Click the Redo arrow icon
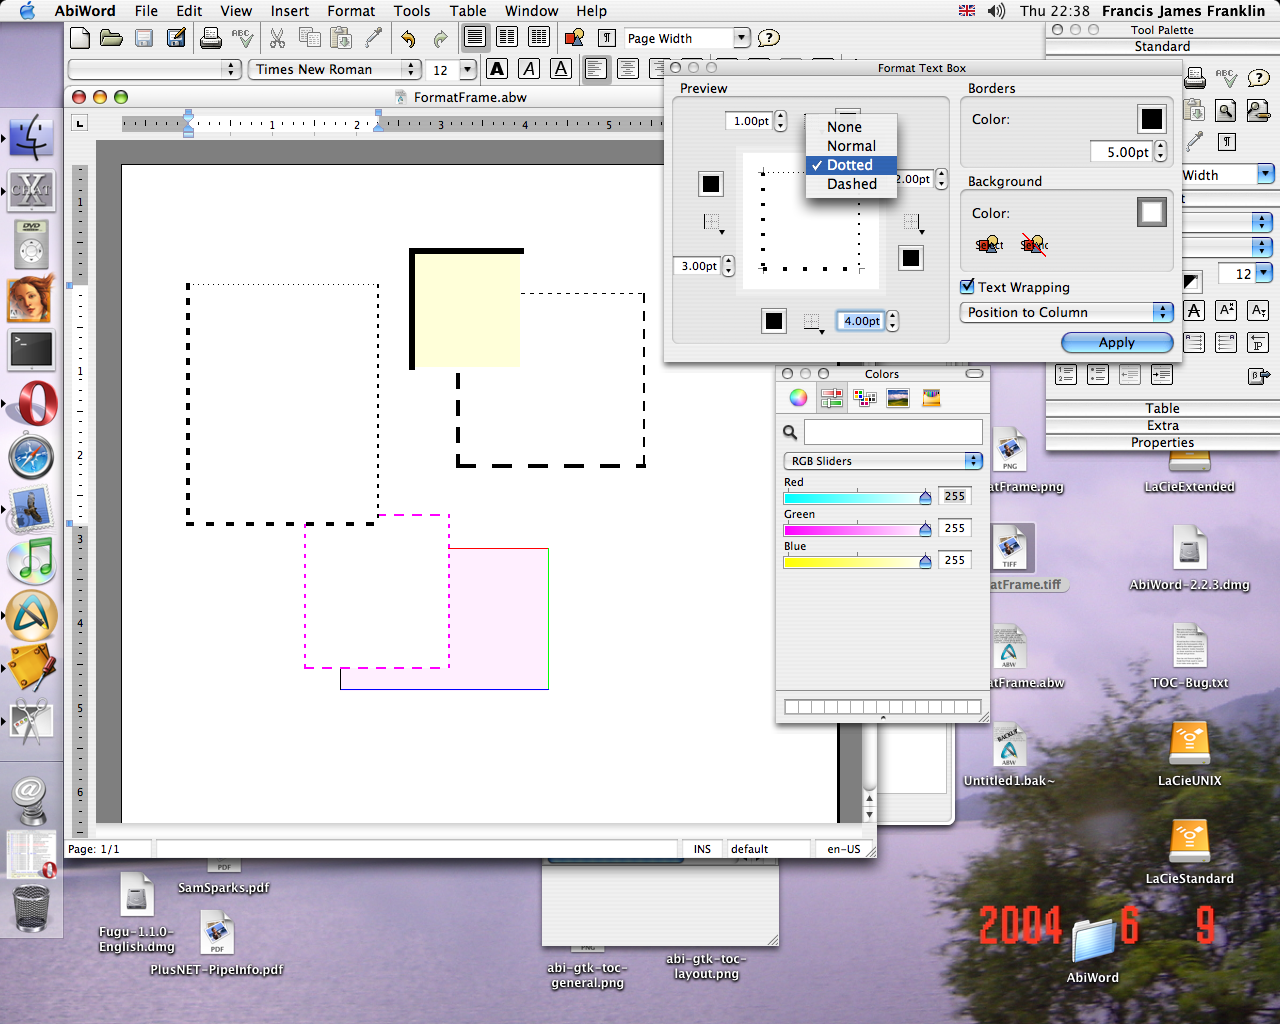 pos(440,38)
